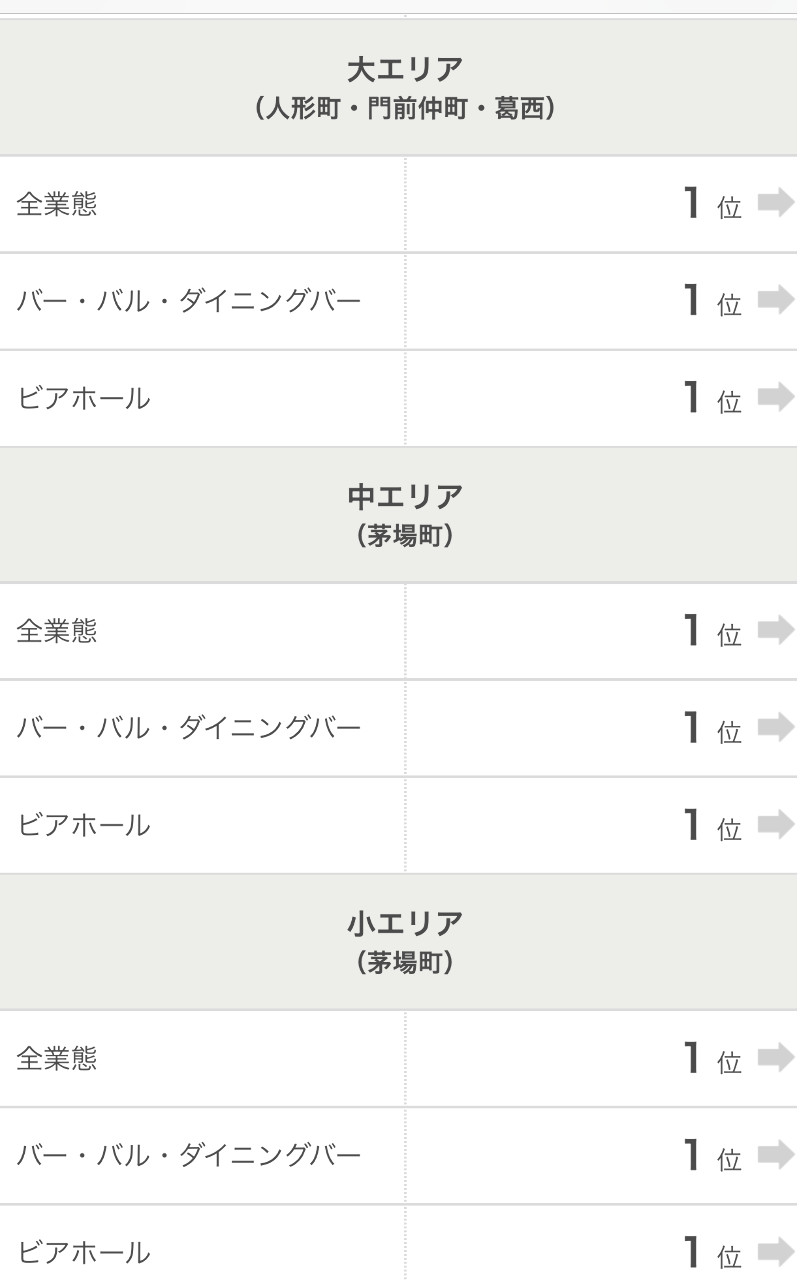This screenshot has height=1280, width=797.
Task: Select the 全業態 label under 大エリア
Action: tap(57, 205)
